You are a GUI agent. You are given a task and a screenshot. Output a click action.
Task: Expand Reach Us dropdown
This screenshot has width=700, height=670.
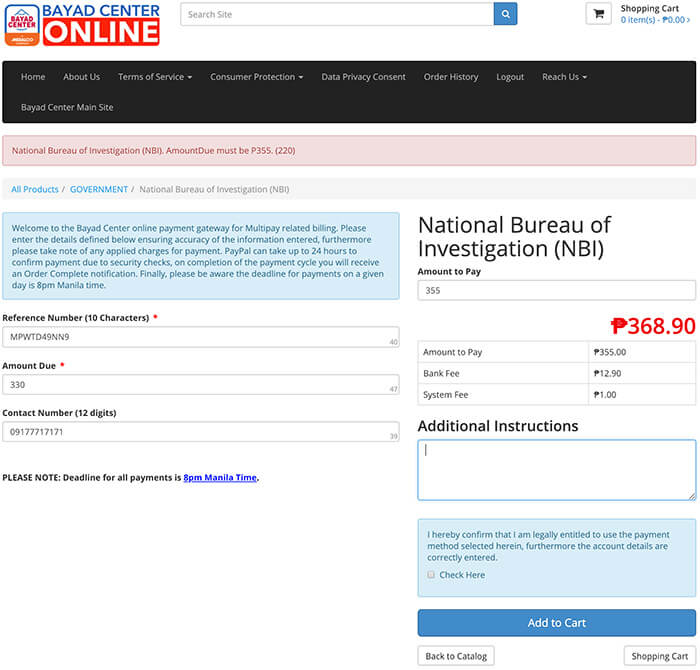coord(564,77)
